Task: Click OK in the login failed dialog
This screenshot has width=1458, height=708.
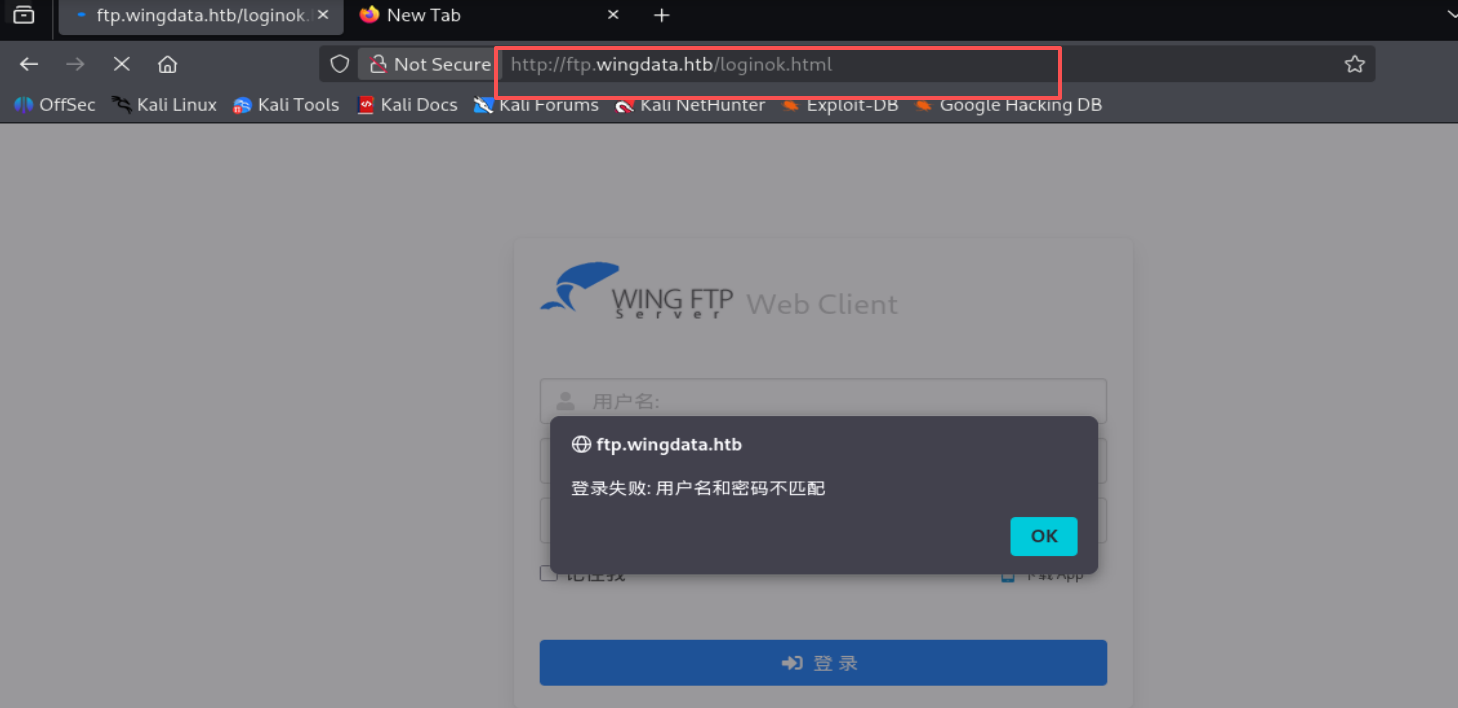Action: (1043, 536)
